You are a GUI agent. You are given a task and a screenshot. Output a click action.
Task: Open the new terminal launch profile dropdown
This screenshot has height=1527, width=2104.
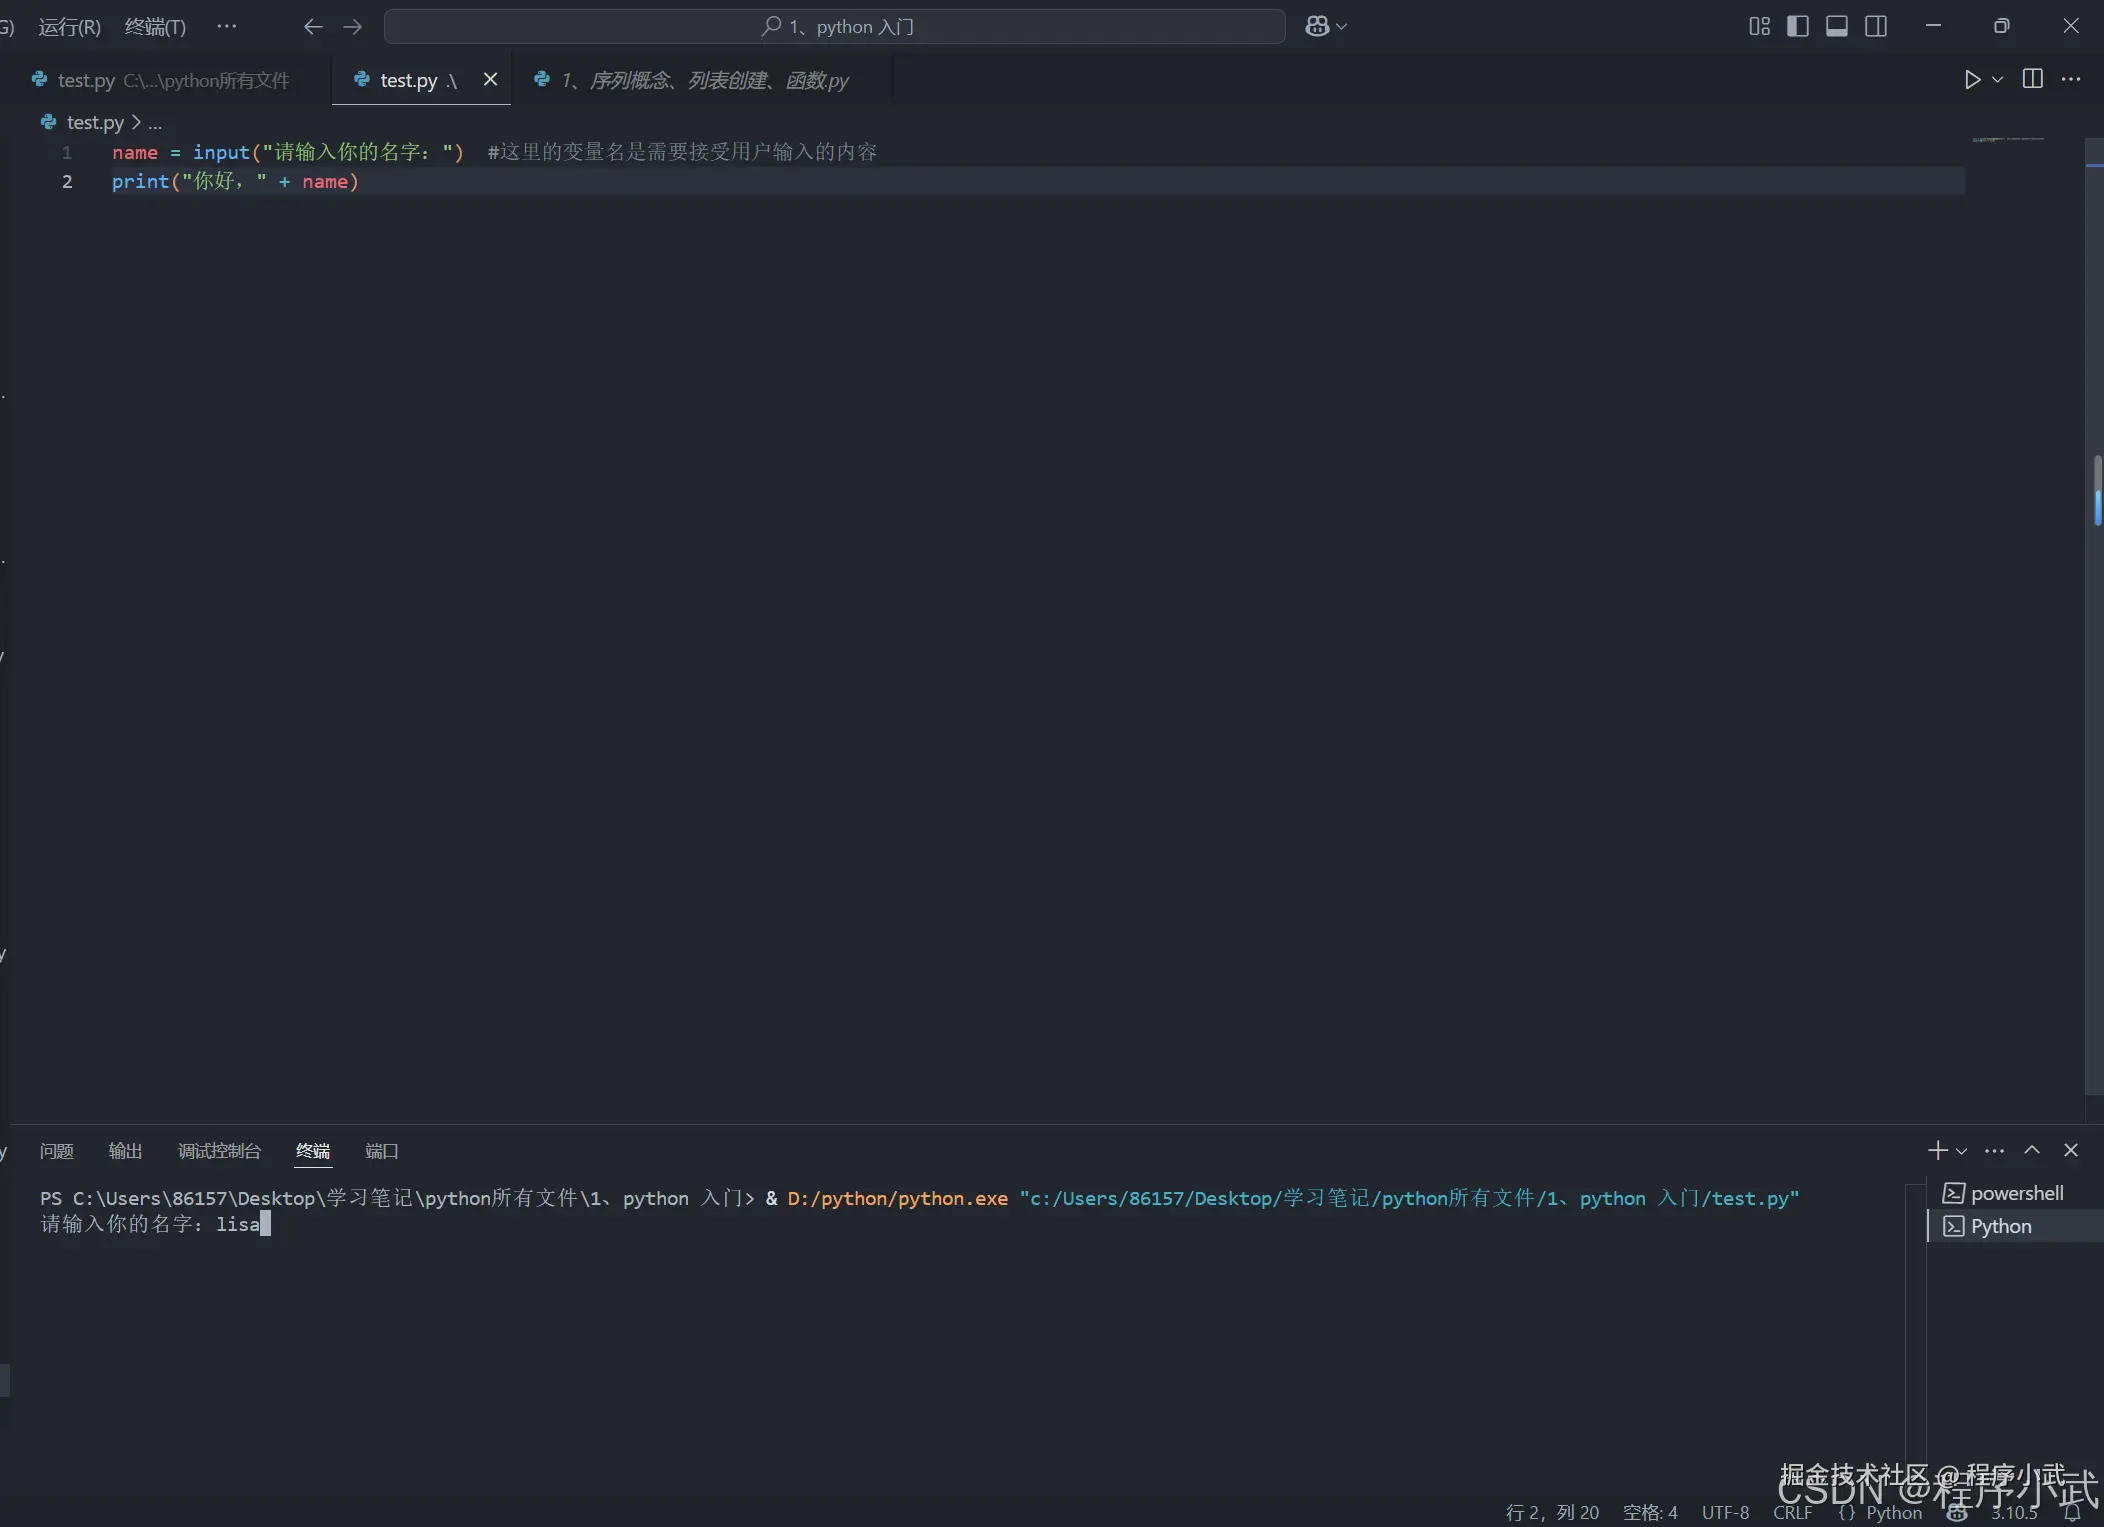[1962, 1151]
